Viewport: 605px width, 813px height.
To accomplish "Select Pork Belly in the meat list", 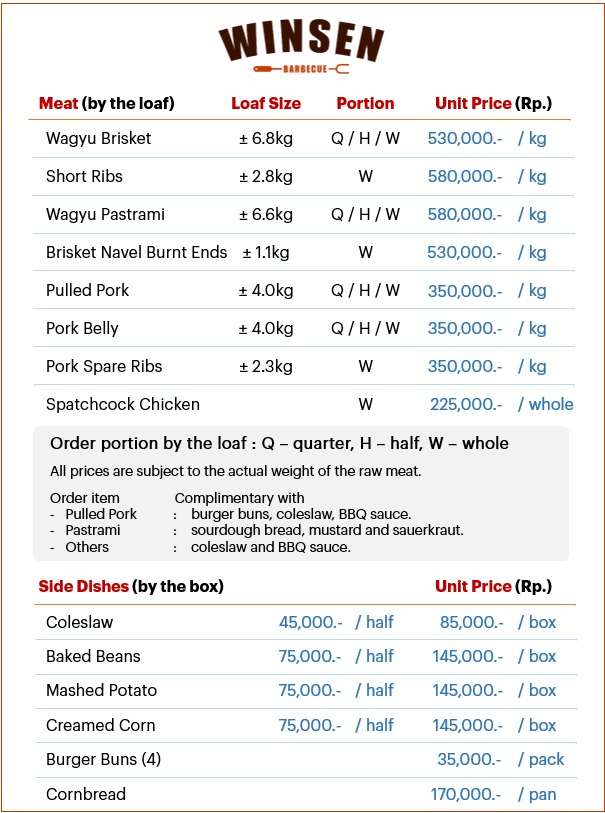I will tap(82, 328).
